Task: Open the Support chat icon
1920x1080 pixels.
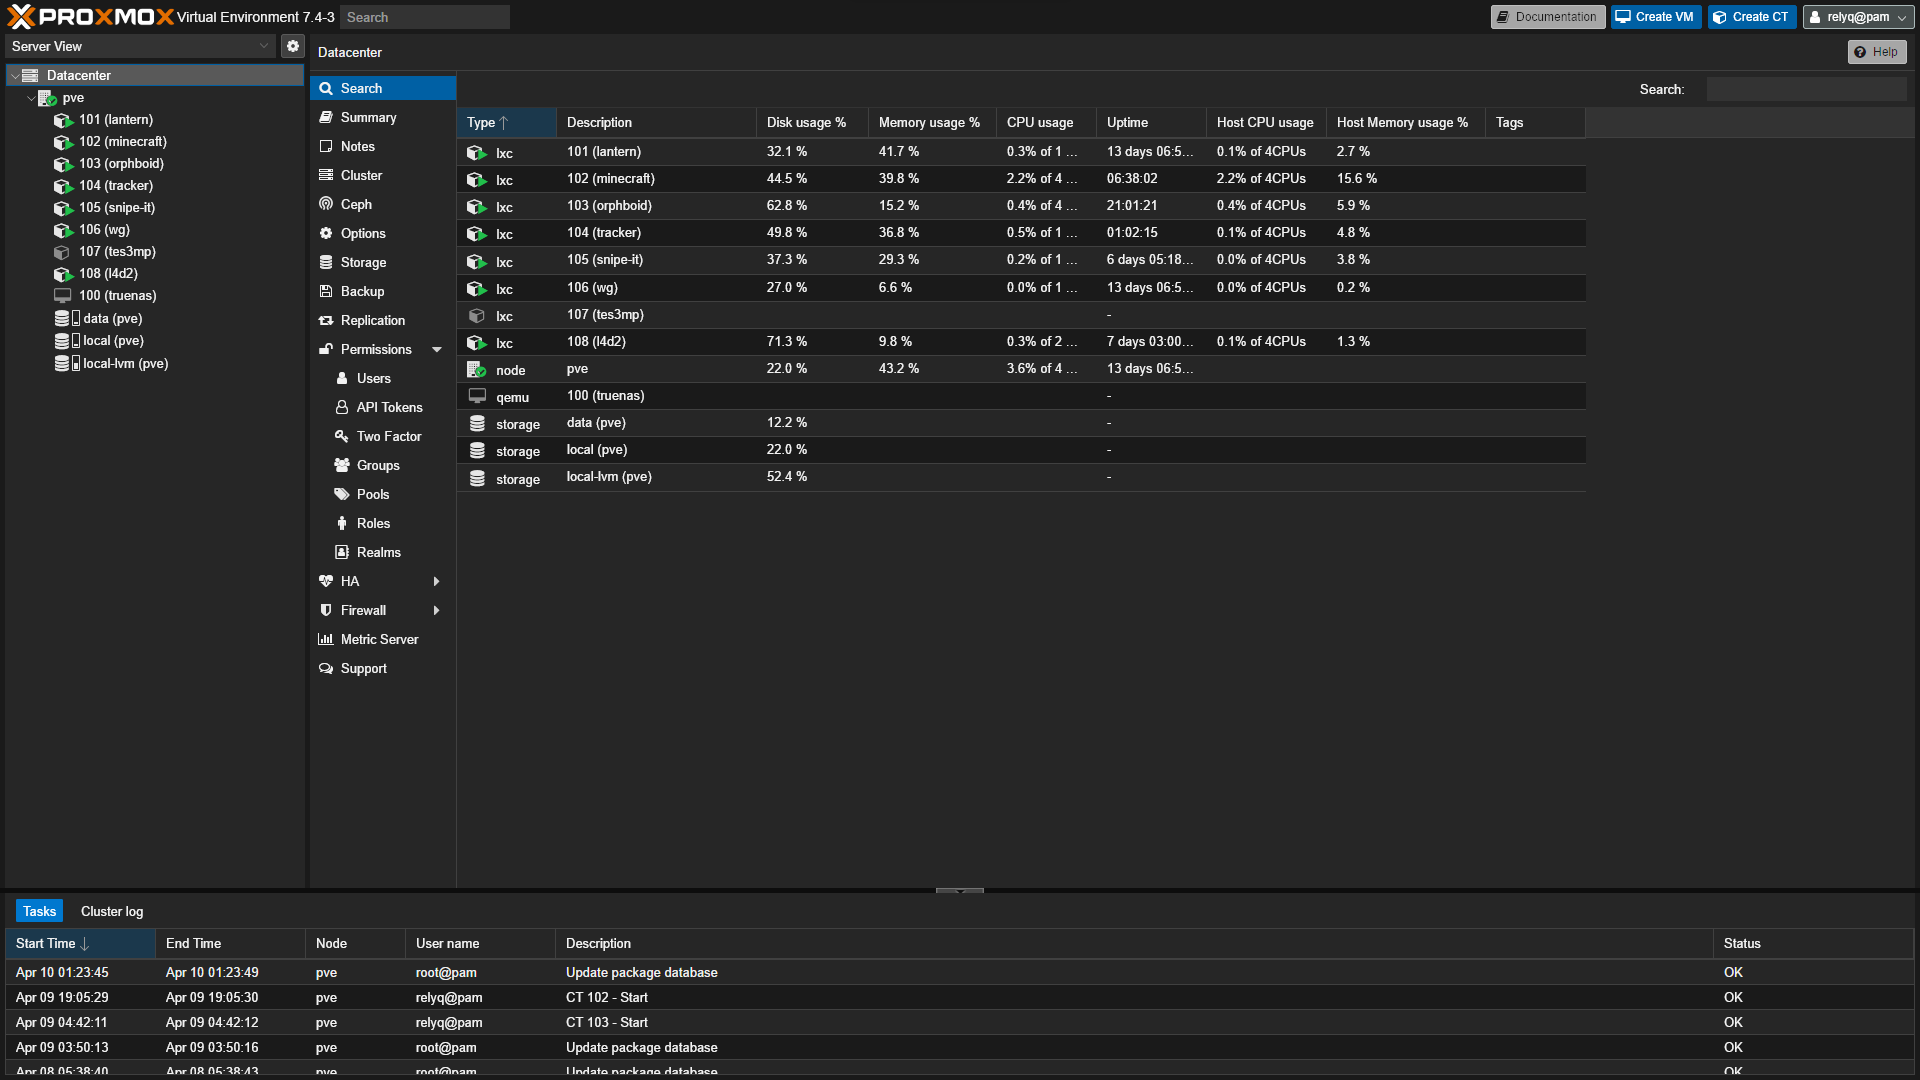Action: coord(326,668)
